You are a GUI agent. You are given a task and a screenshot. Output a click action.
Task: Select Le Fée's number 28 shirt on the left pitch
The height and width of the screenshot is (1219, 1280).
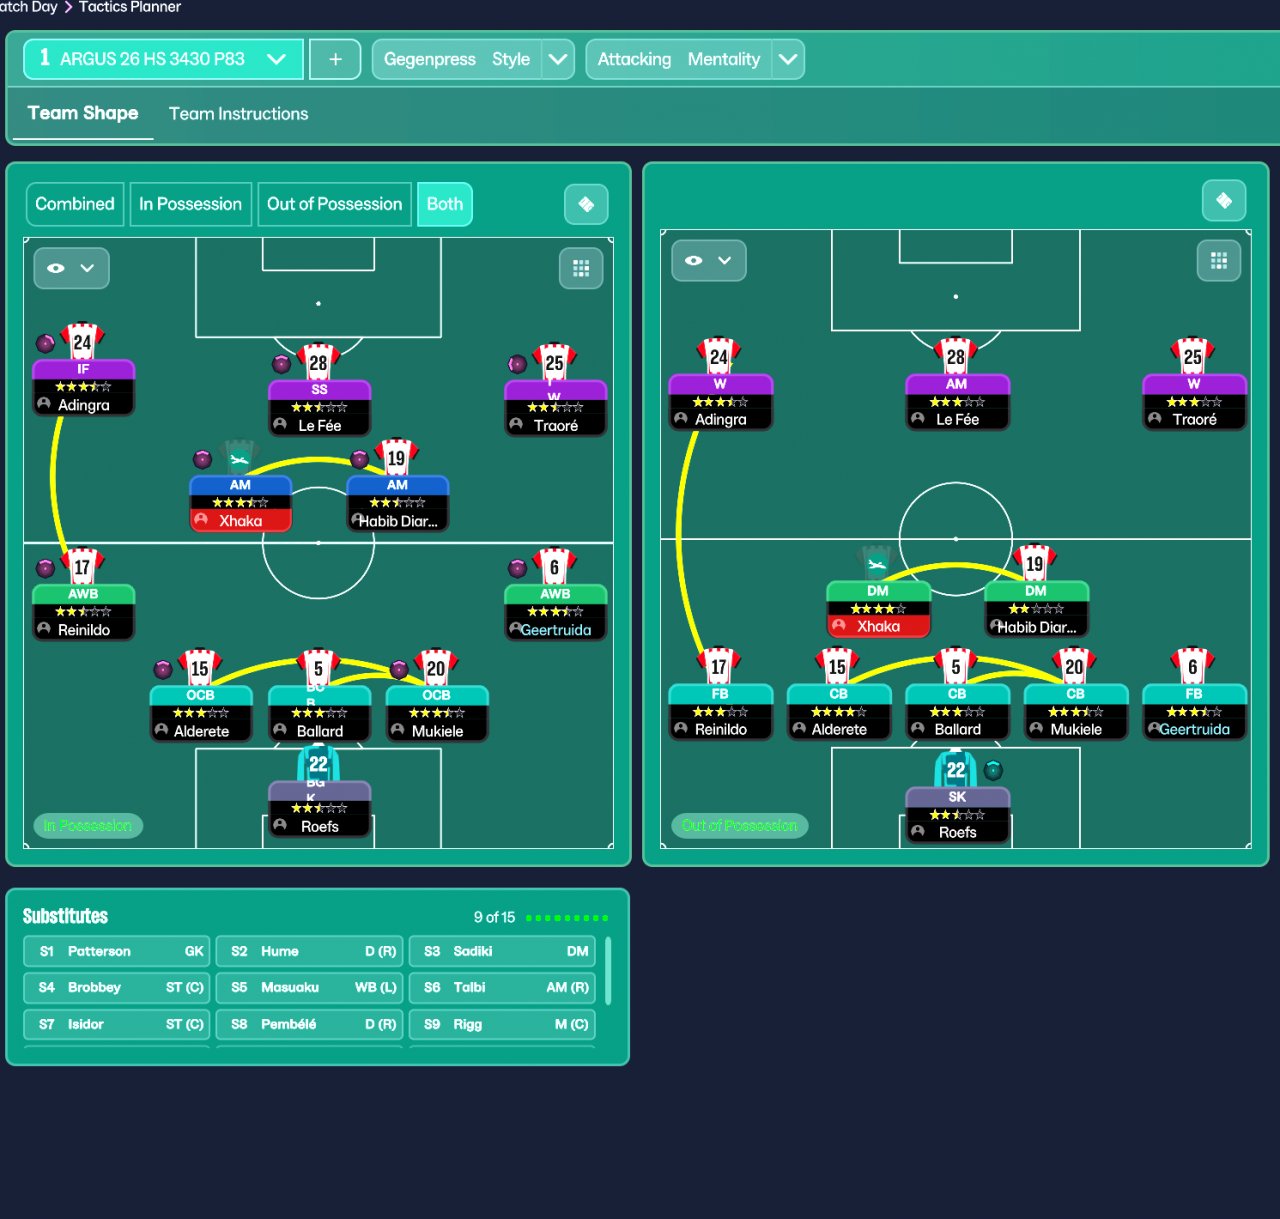(319, 362)
